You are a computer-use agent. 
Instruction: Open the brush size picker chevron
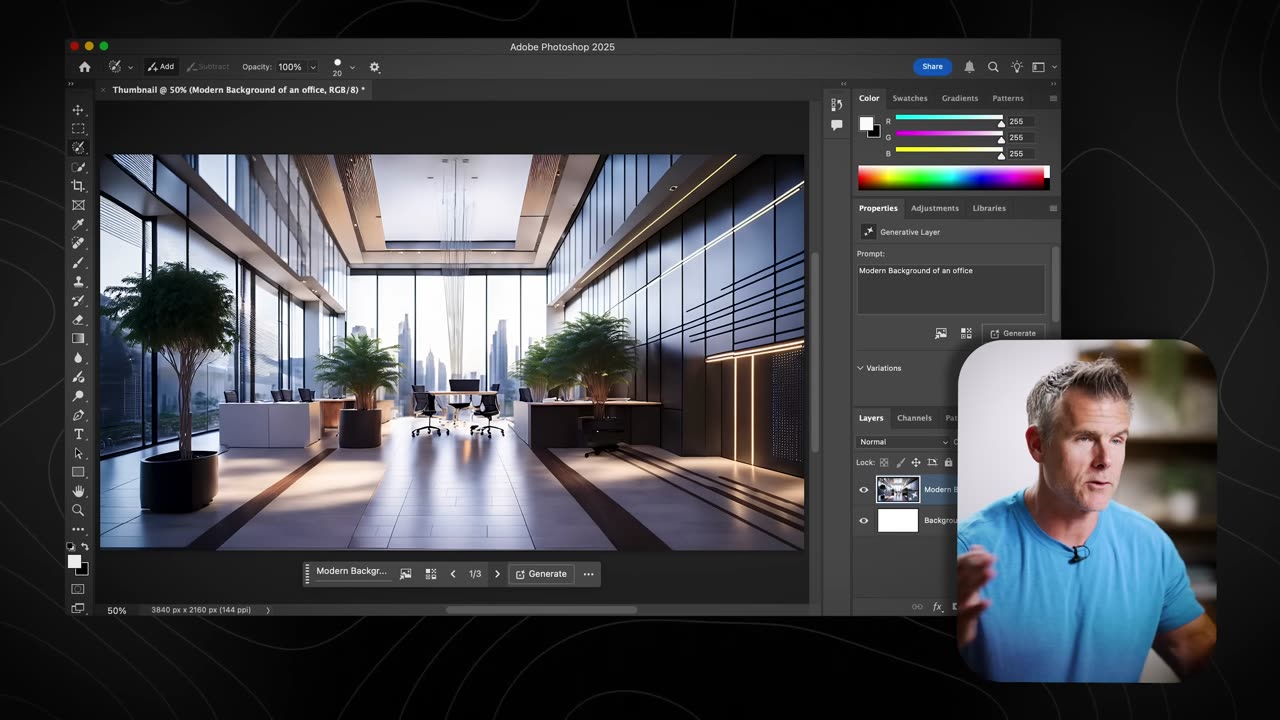352,68
